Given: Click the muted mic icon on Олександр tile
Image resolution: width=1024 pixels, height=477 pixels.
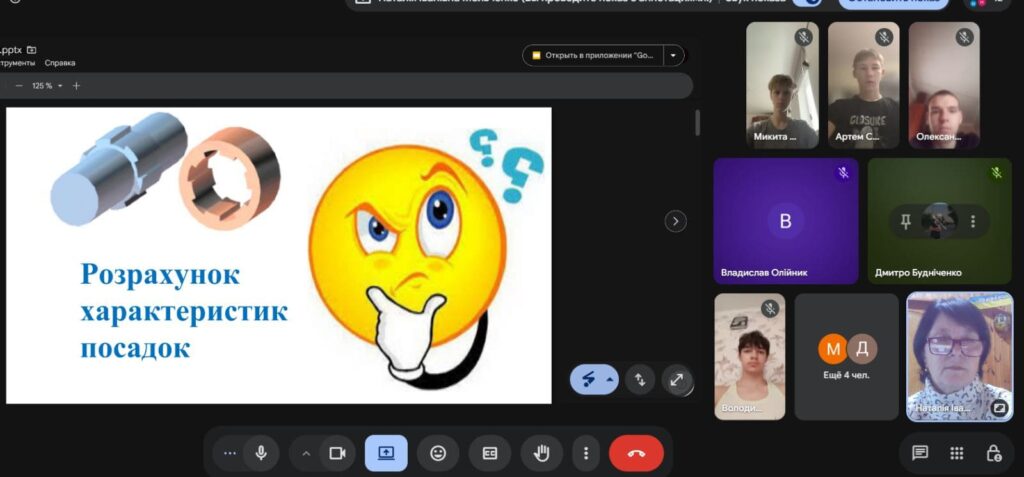Looking at the screenshot, I should (x=965, y=37).
